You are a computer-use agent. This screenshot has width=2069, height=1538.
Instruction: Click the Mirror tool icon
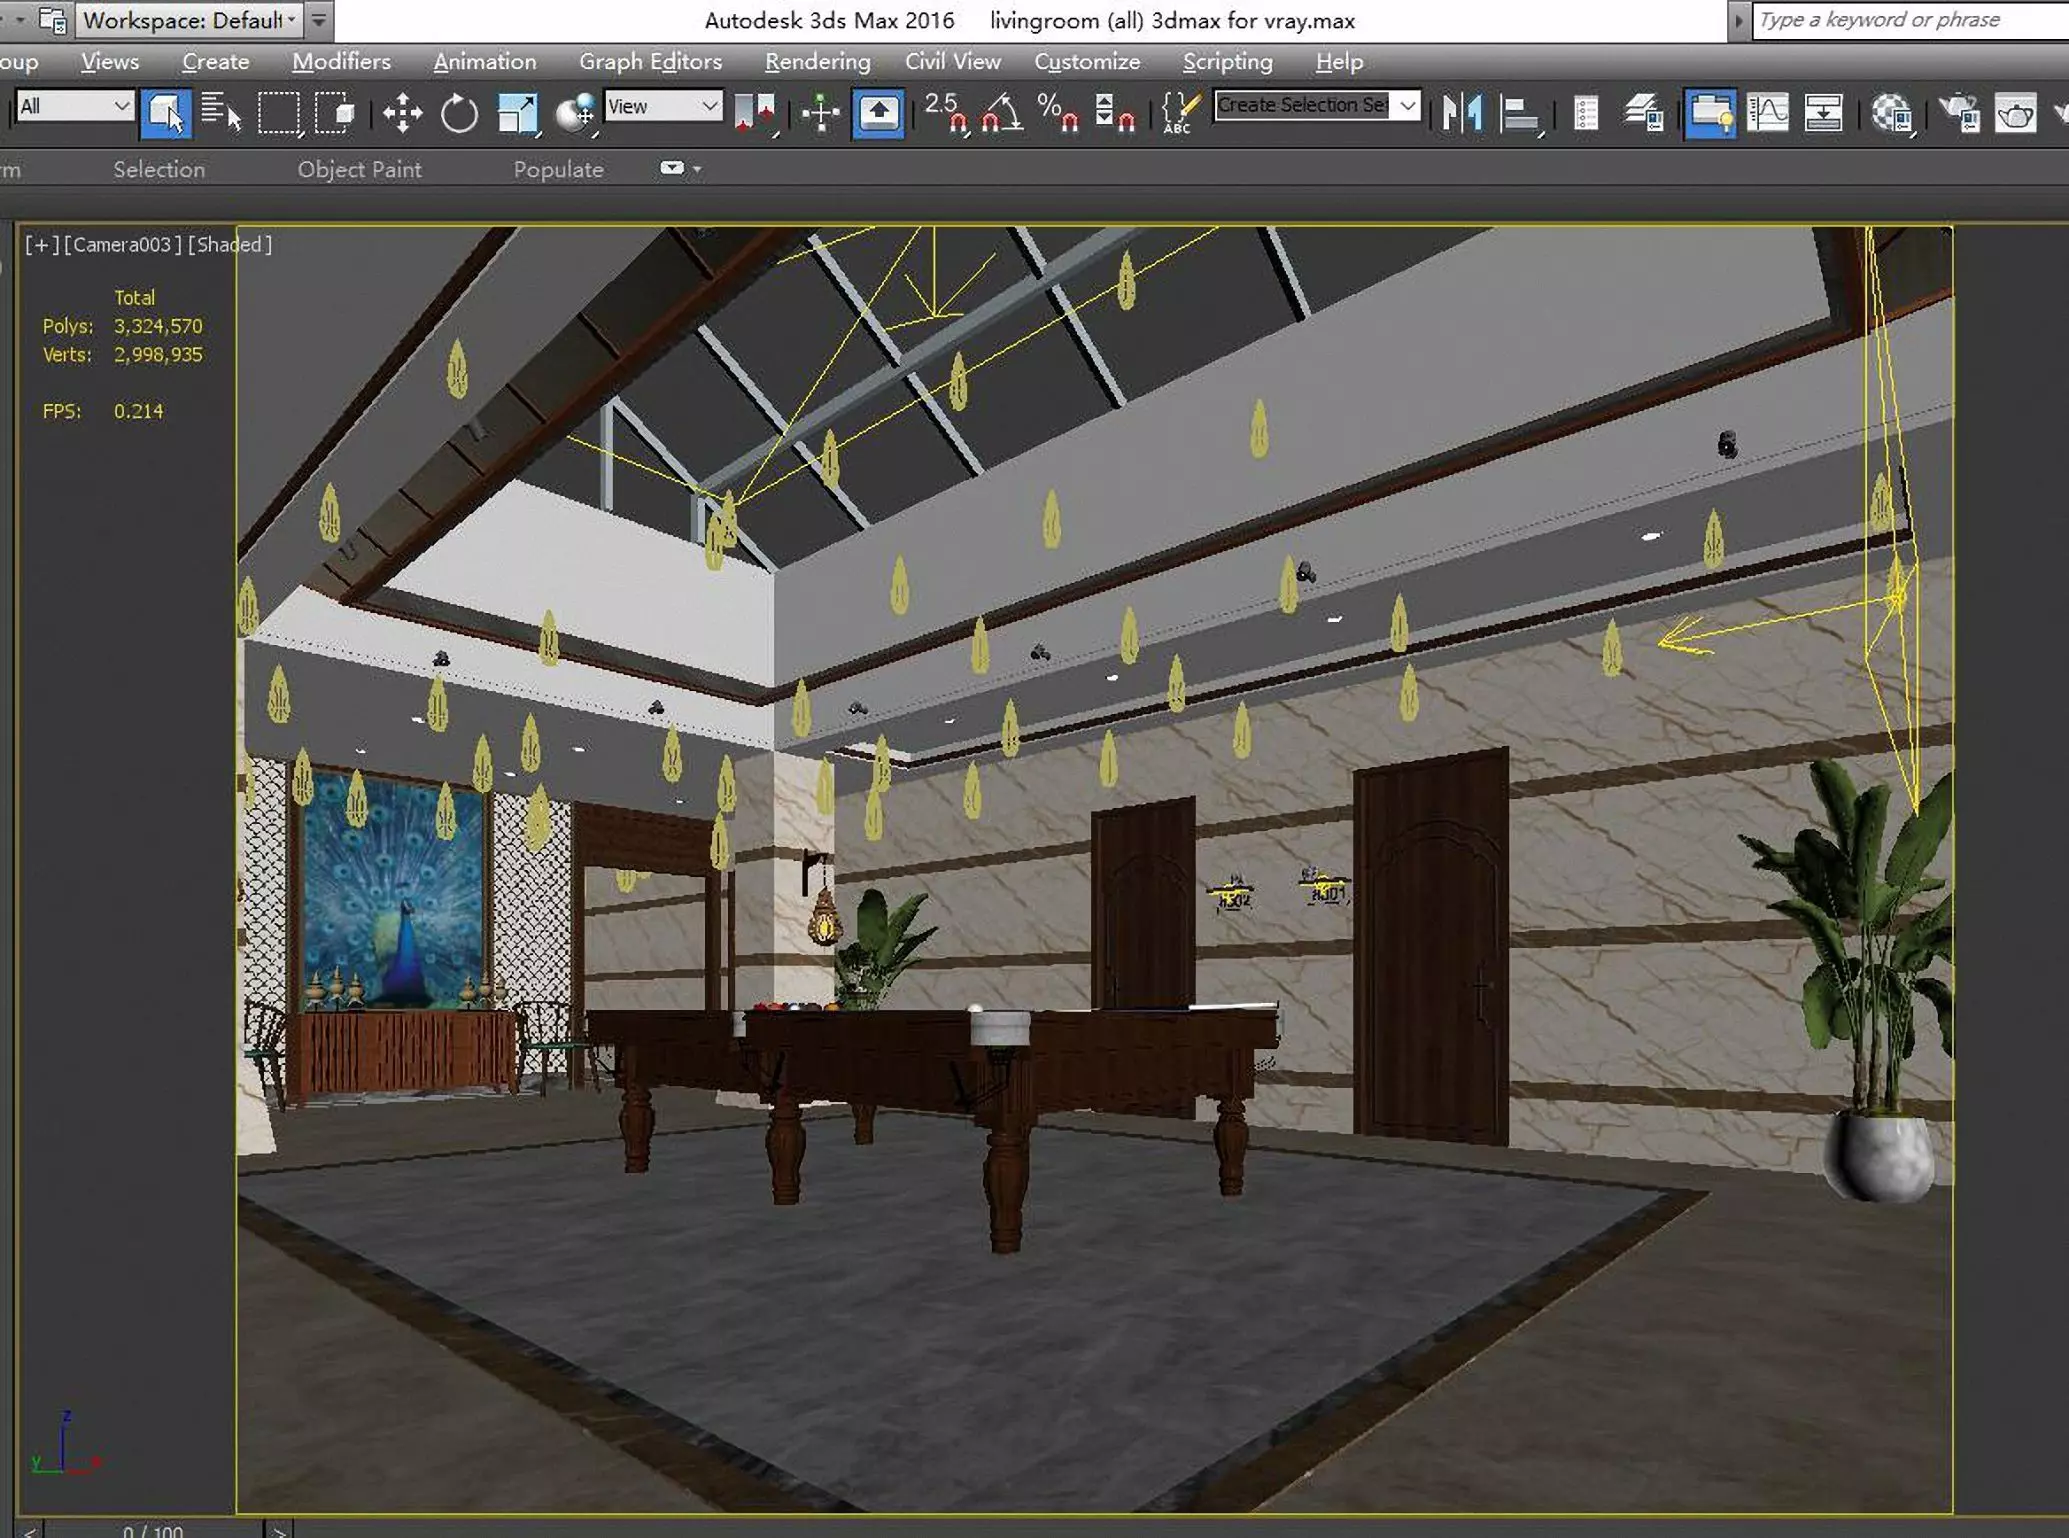pos(1462,112)
